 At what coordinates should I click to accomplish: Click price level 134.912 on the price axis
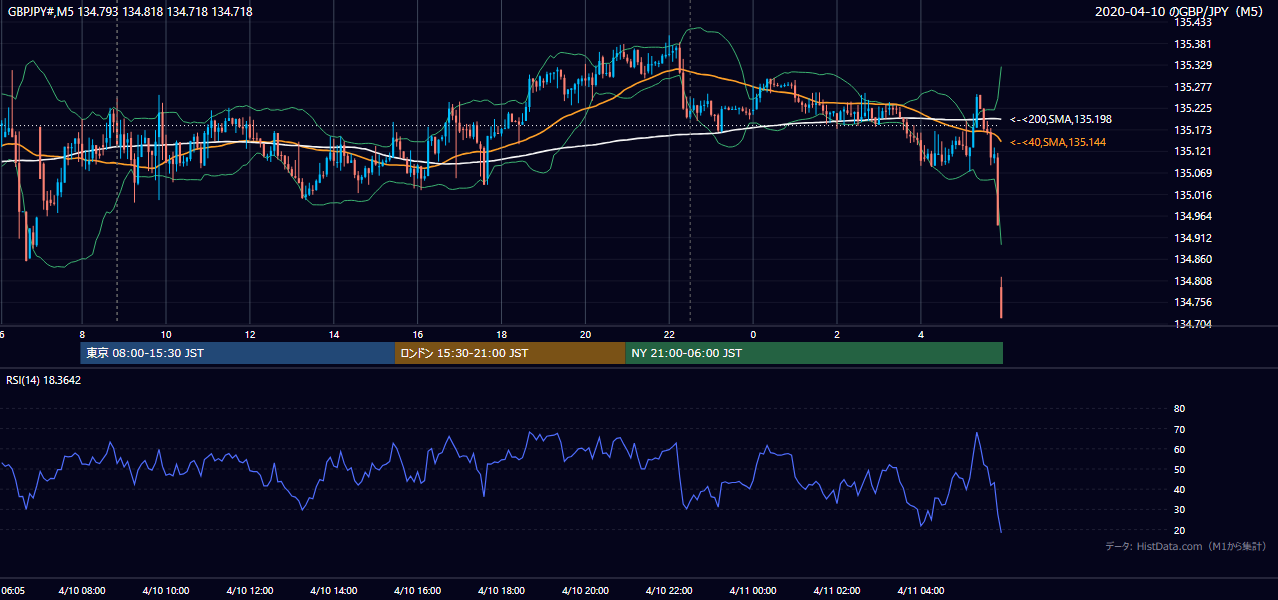(1193, 238)
